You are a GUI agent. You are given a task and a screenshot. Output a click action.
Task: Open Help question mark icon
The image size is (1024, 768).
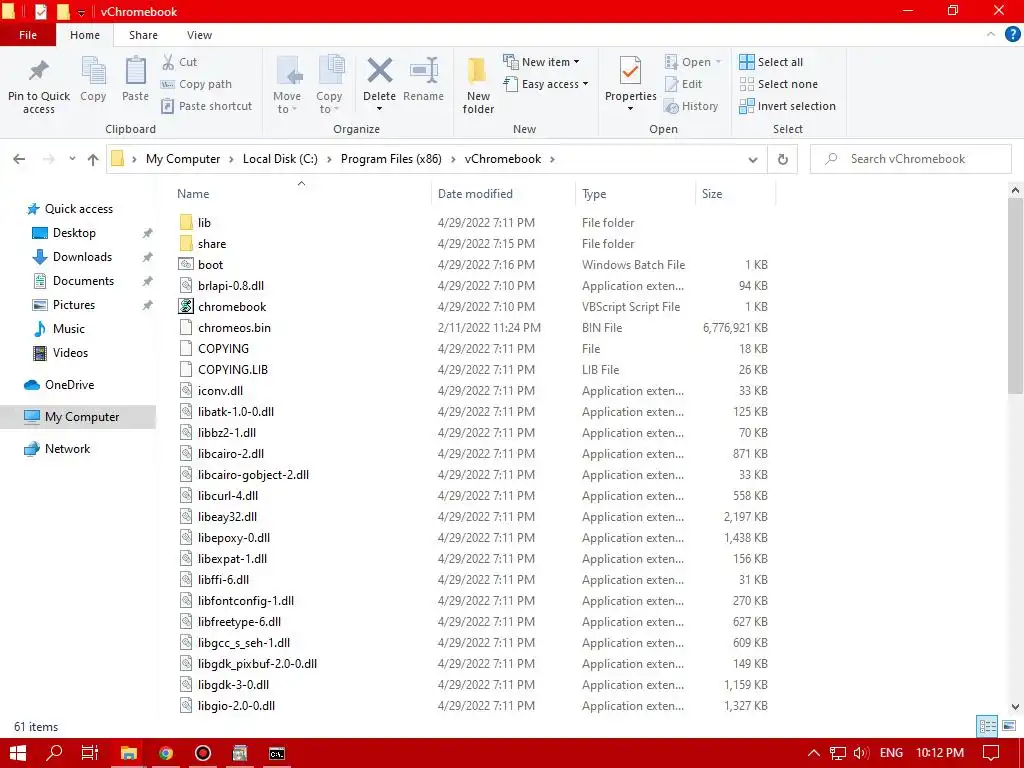click(1012, 35)
